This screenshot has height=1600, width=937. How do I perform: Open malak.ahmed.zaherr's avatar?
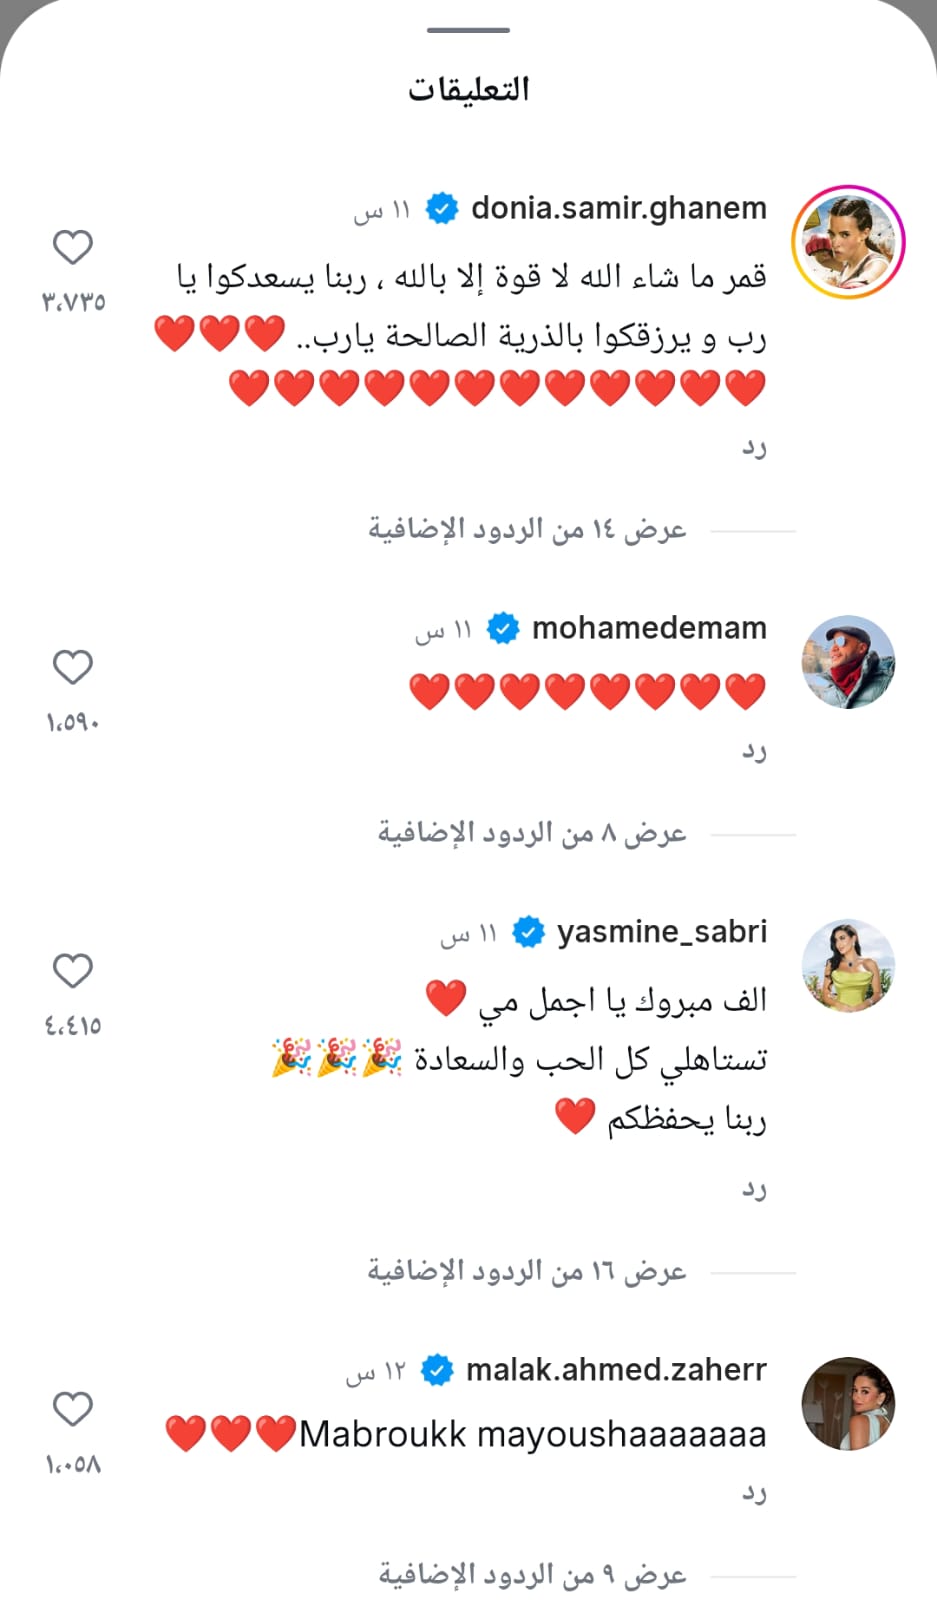[x=848, y=1403]
